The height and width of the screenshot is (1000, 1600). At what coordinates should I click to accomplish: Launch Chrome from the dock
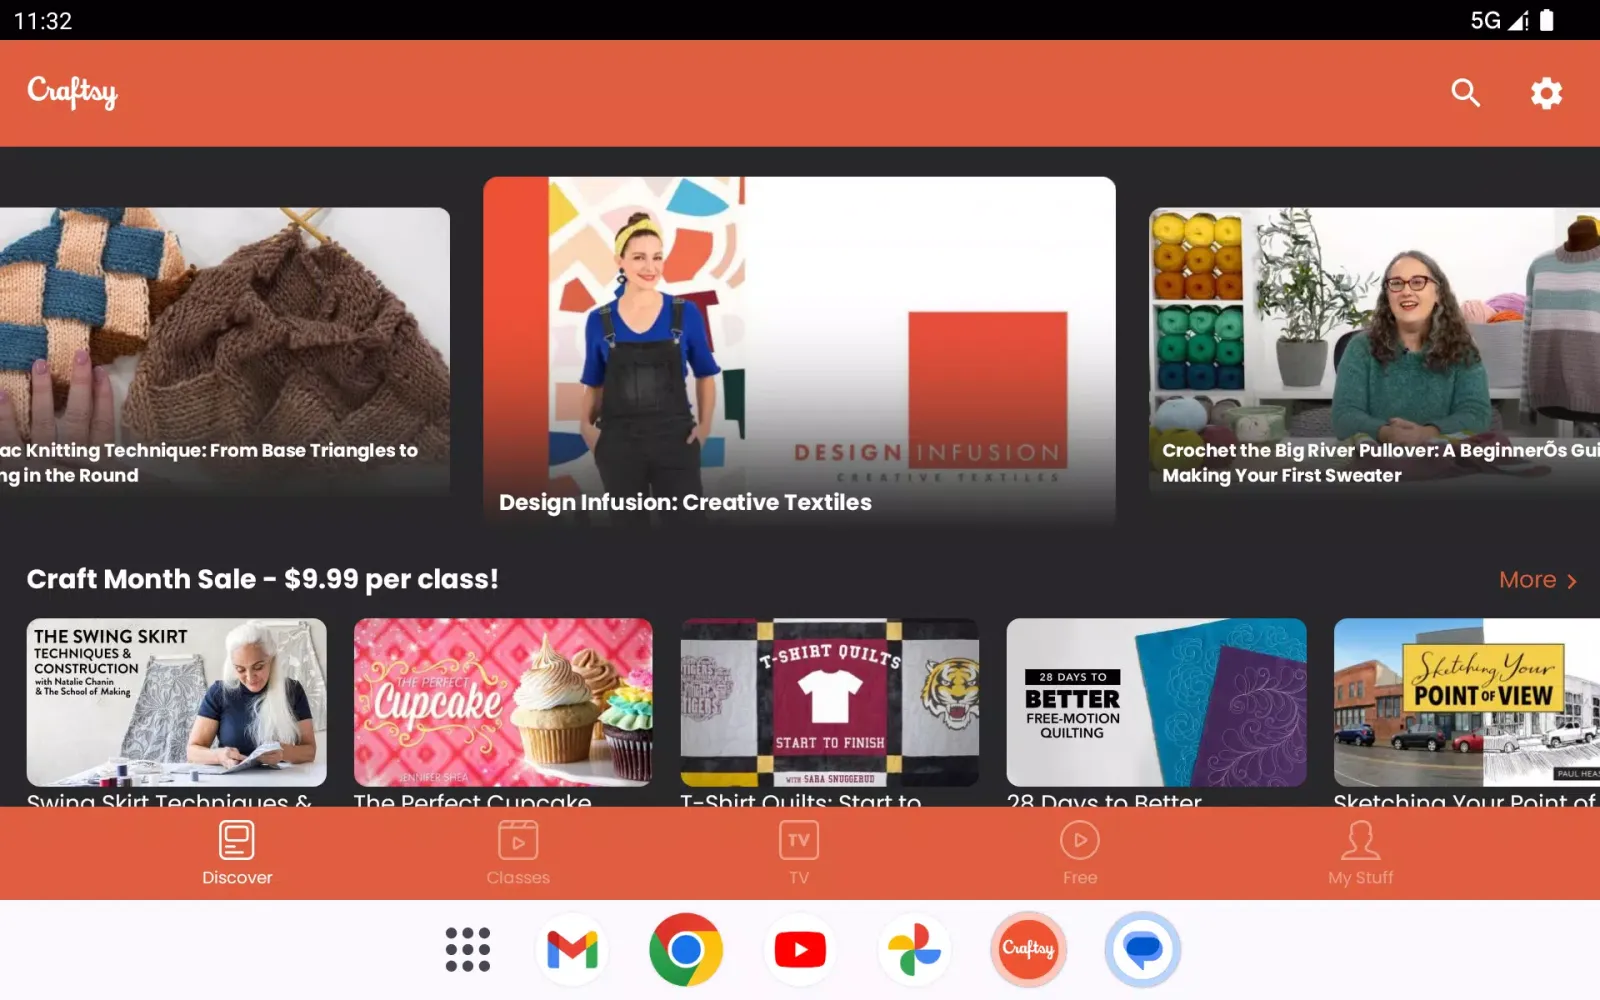(686, 949)
